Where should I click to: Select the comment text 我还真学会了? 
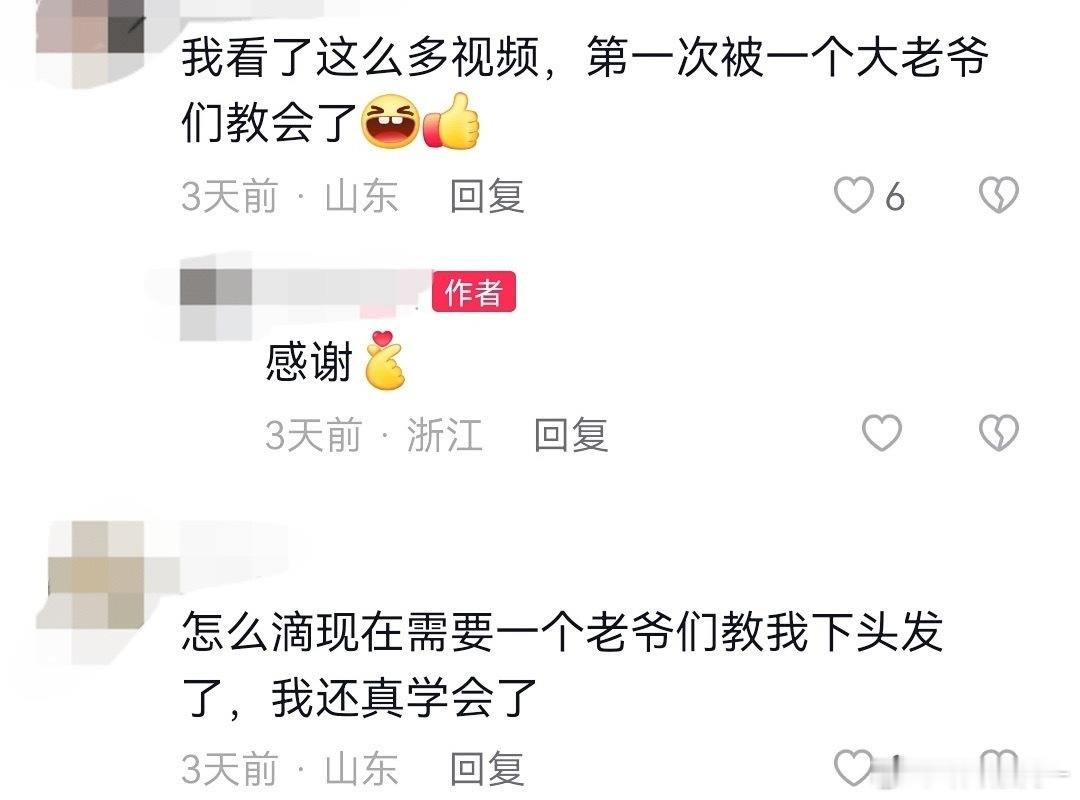click(404, 697)
